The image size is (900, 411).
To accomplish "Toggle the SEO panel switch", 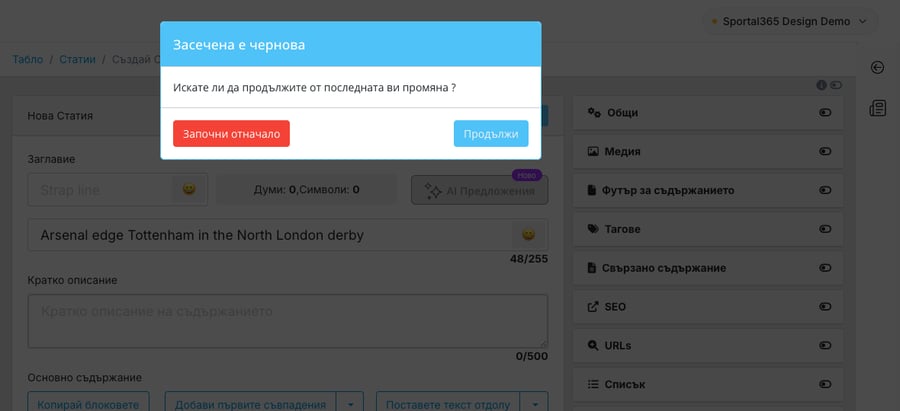I will (825, 307).
